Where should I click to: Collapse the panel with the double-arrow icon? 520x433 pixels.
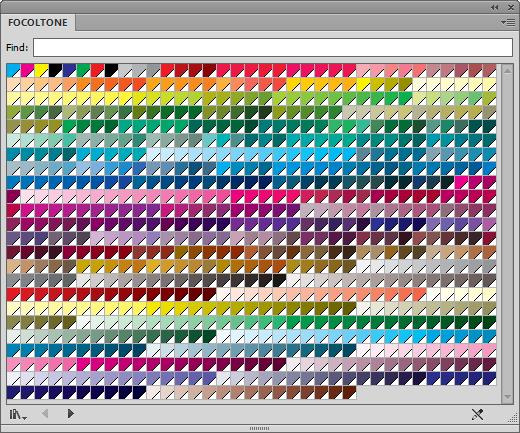coord(495,7)
